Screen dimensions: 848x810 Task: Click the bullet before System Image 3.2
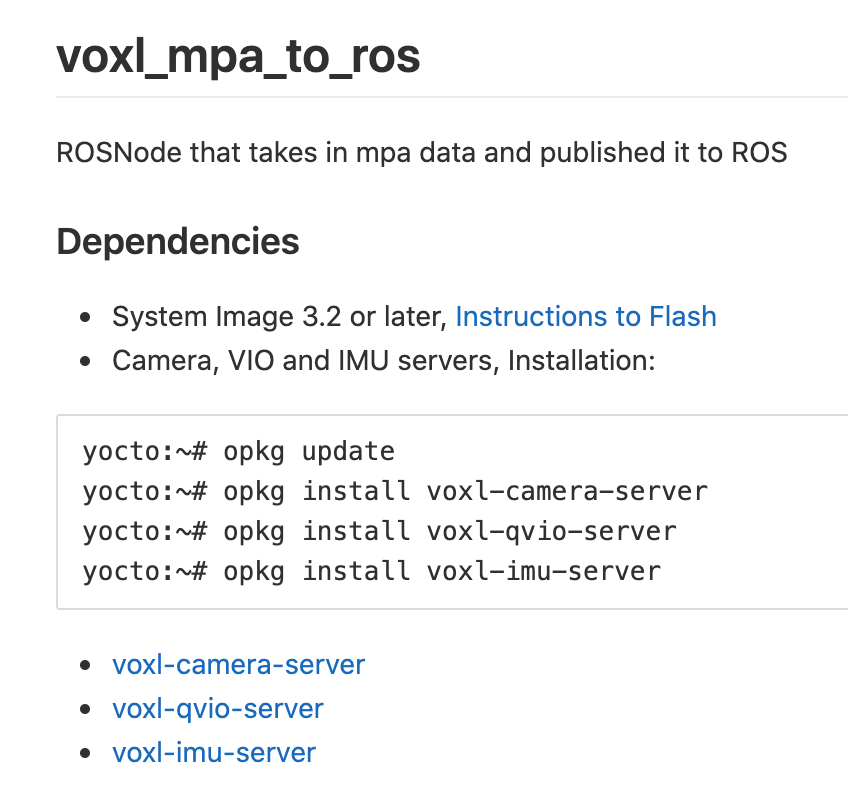click(x=85, y=317)
